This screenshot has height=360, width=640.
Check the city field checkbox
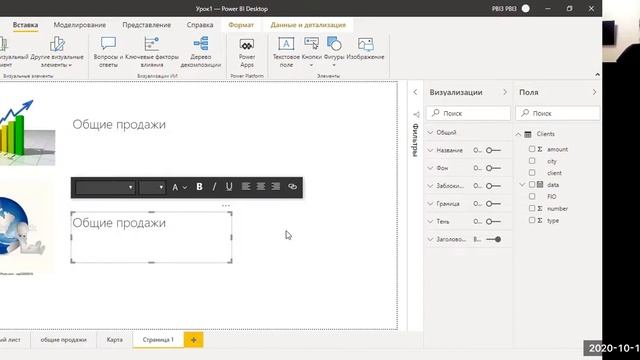[x=532, y=161]
